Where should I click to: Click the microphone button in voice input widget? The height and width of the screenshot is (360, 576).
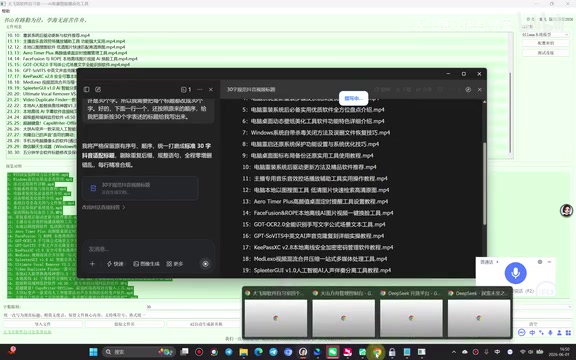coord(515,273)
